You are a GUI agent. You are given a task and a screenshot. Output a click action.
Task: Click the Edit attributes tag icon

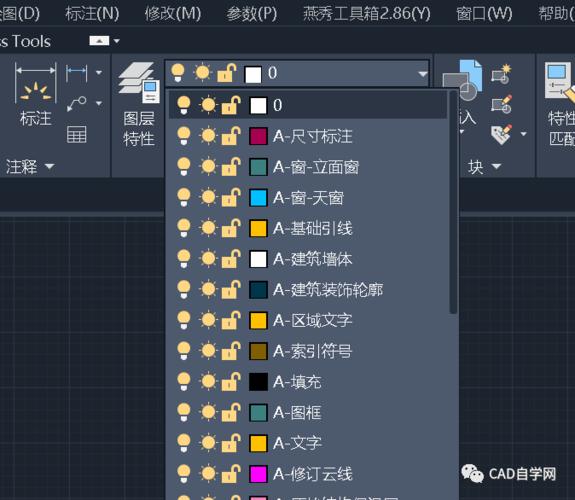tap(501, 134)
